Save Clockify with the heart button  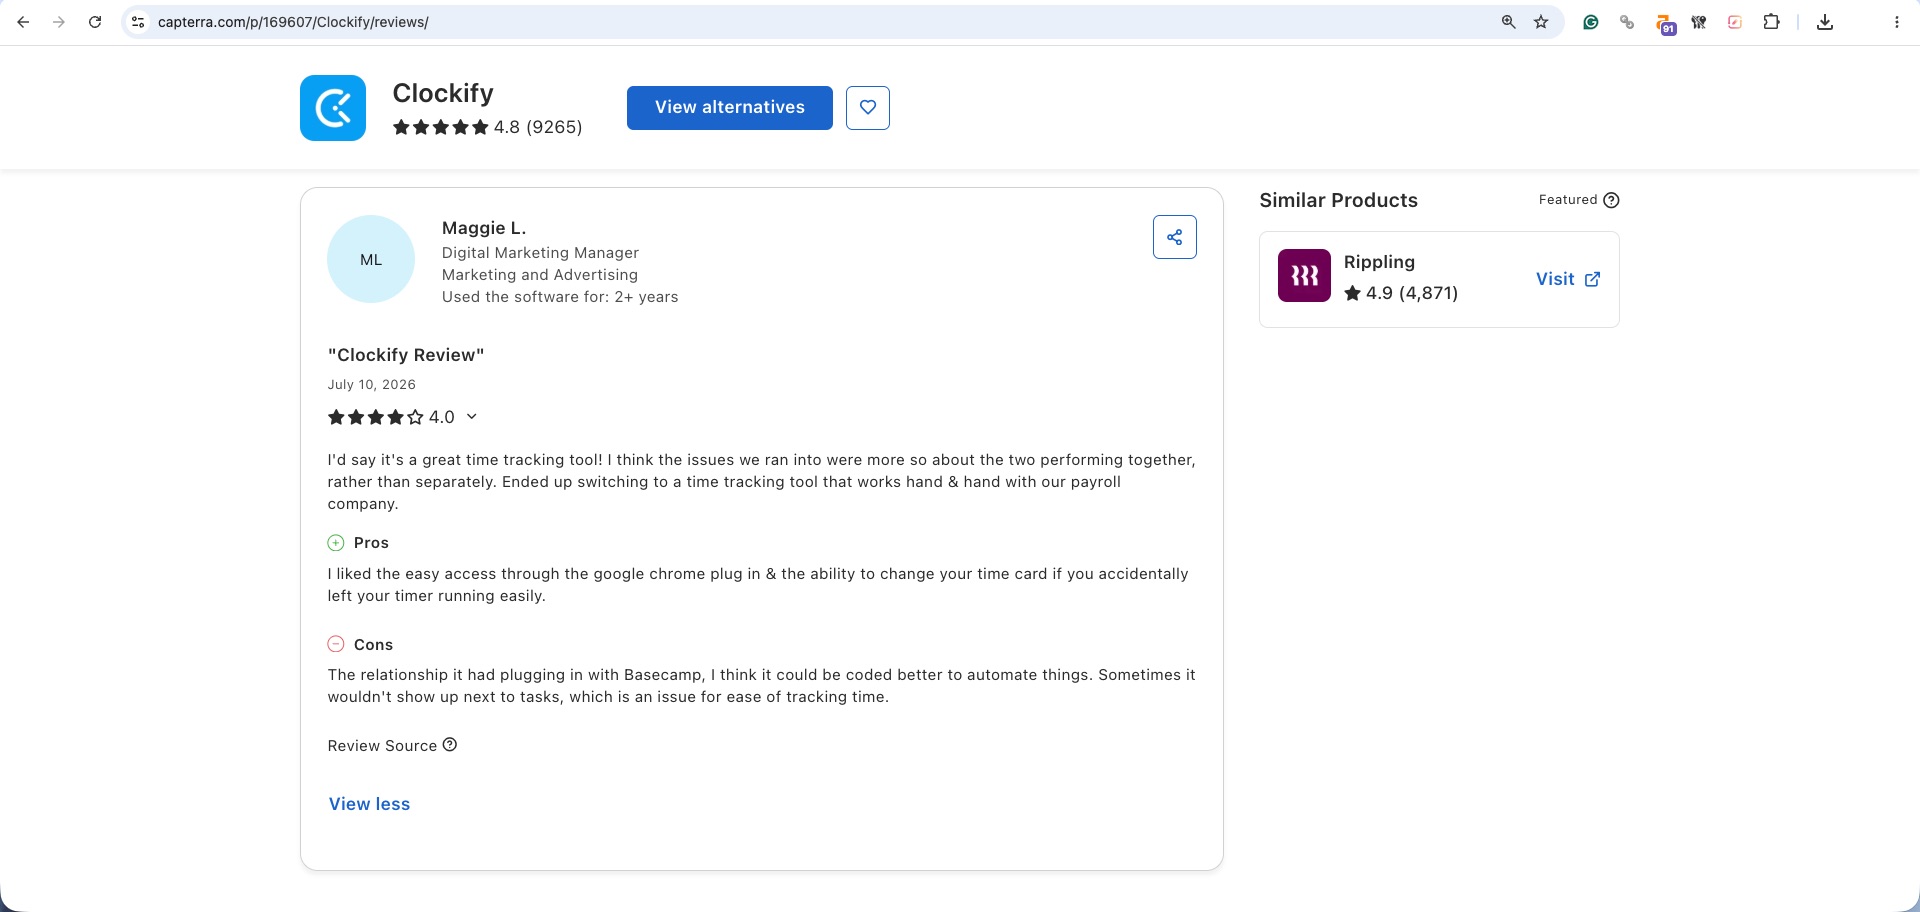coord(868,108)
